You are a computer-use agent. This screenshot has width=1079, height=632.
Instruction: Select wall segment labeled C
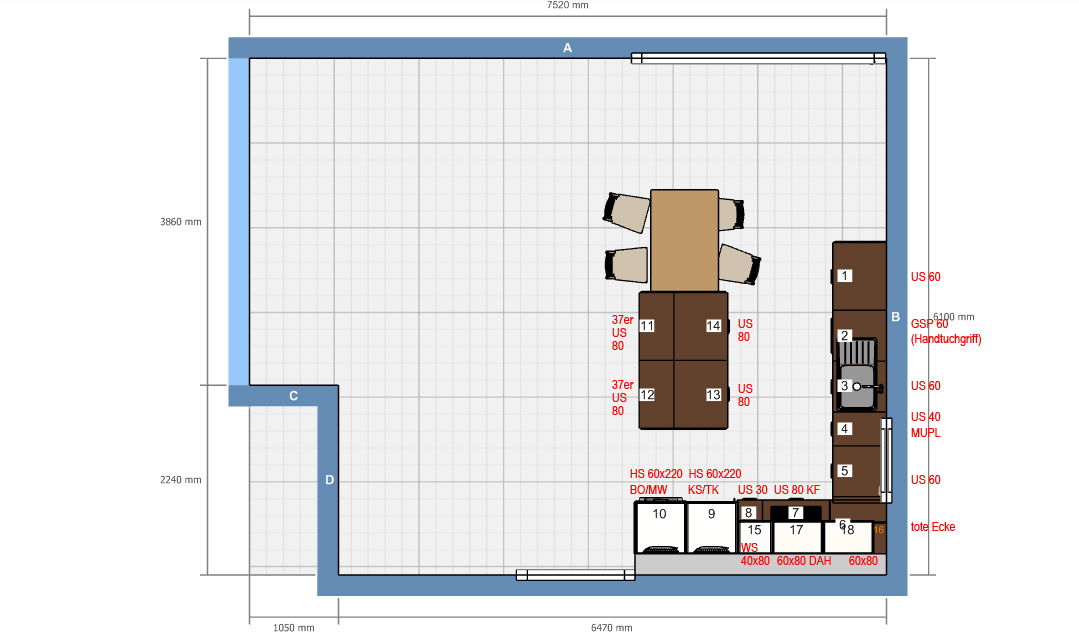point(293,396)
